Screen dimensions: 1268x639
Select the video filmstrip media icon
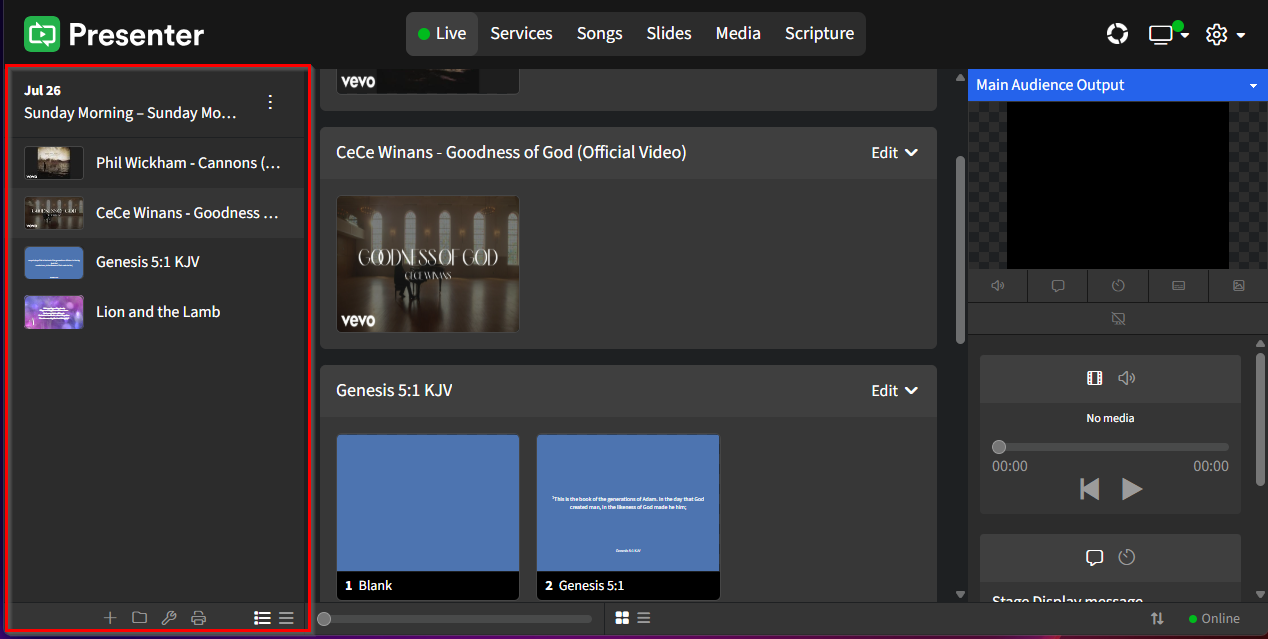pos(1094,378)
